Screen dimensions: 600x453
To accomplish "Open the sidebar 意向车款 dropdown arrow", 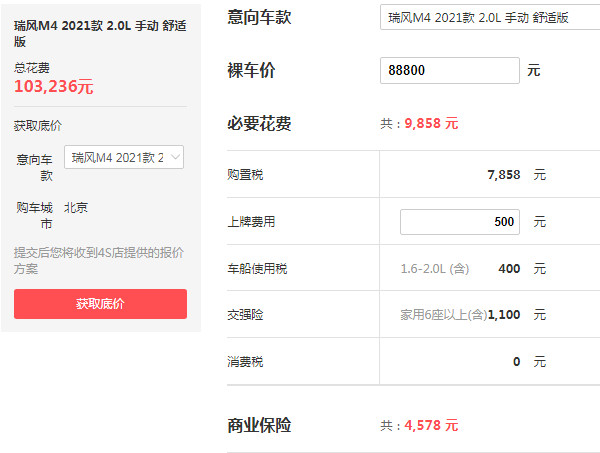I will point(176,157).
